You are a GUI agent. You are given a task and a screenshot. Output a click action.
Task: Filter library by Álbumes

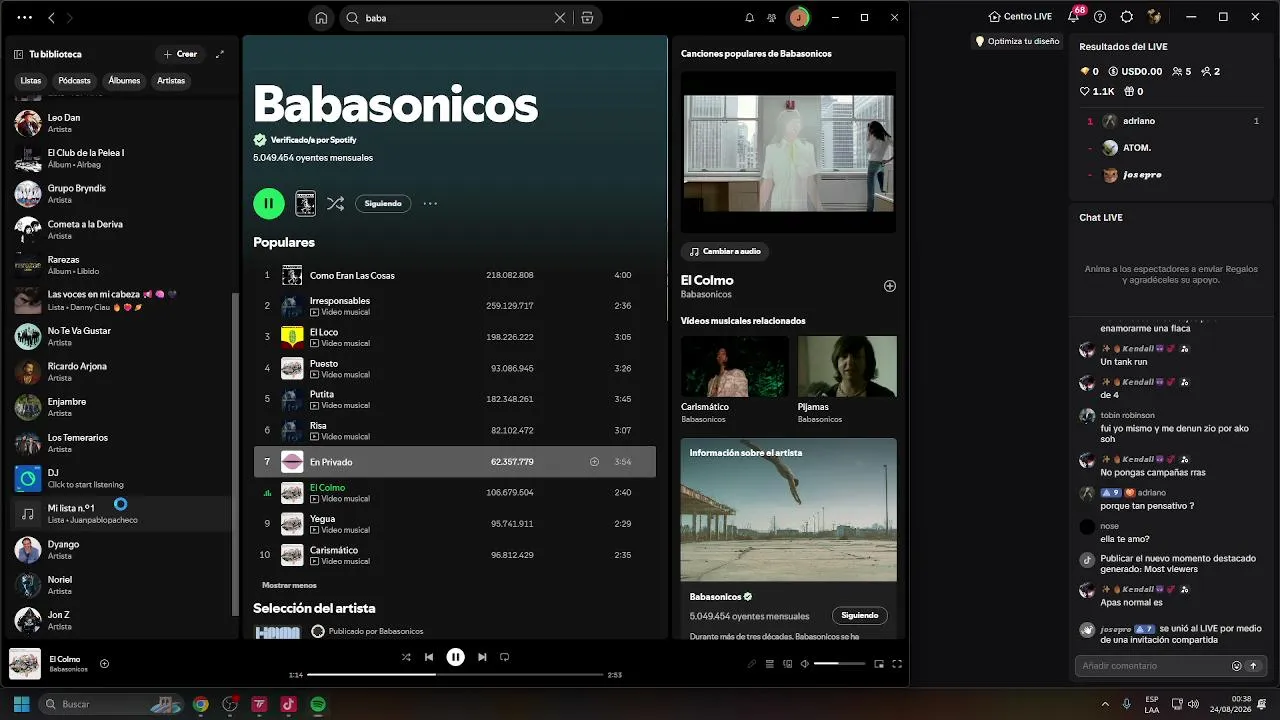coord(125,80)
